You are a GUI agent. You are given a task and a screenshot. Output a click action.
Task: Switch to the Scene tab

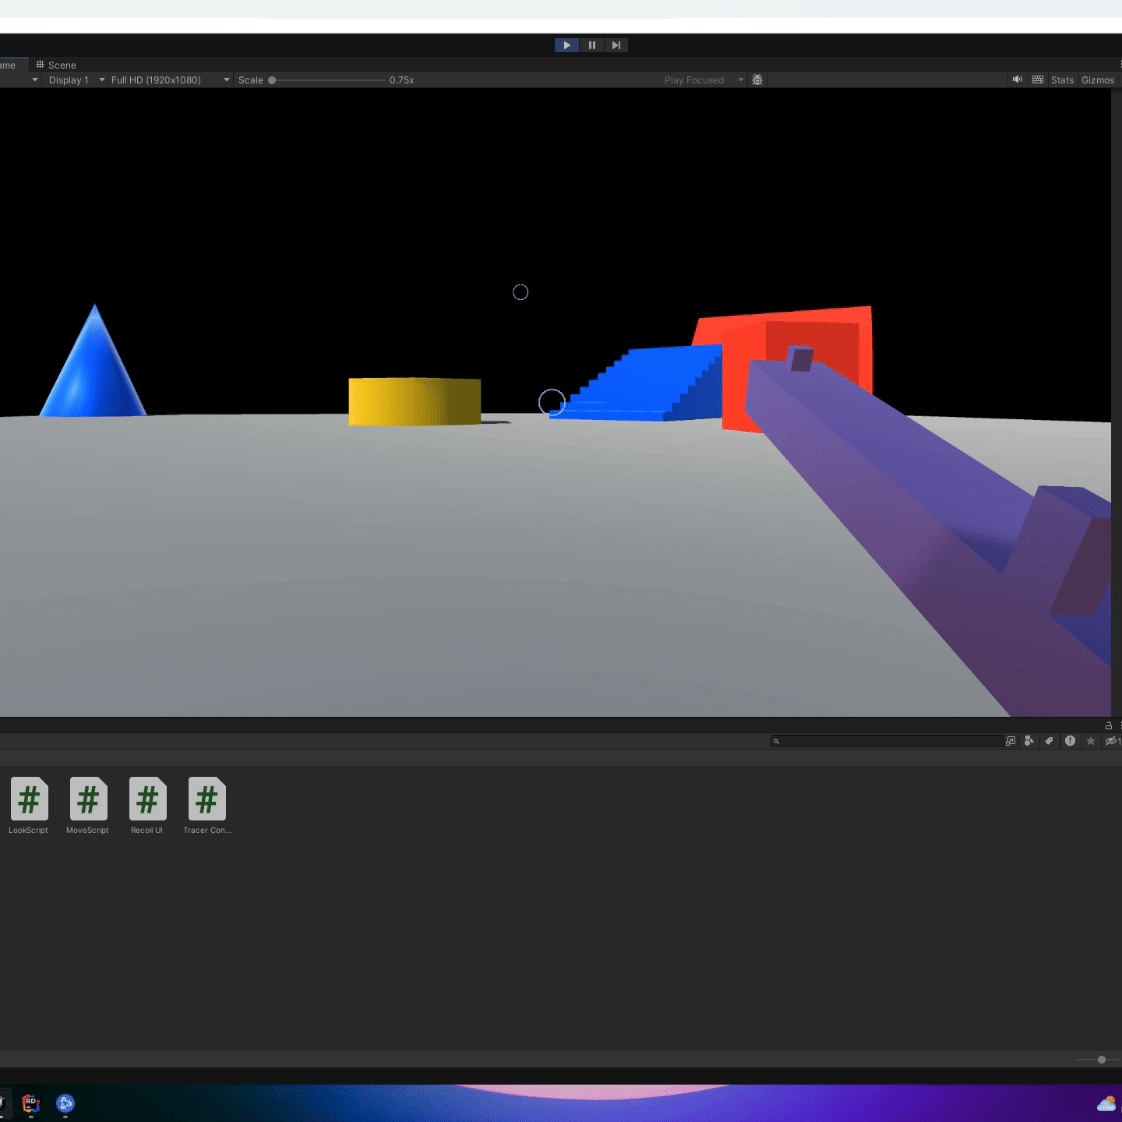(55, 64)
